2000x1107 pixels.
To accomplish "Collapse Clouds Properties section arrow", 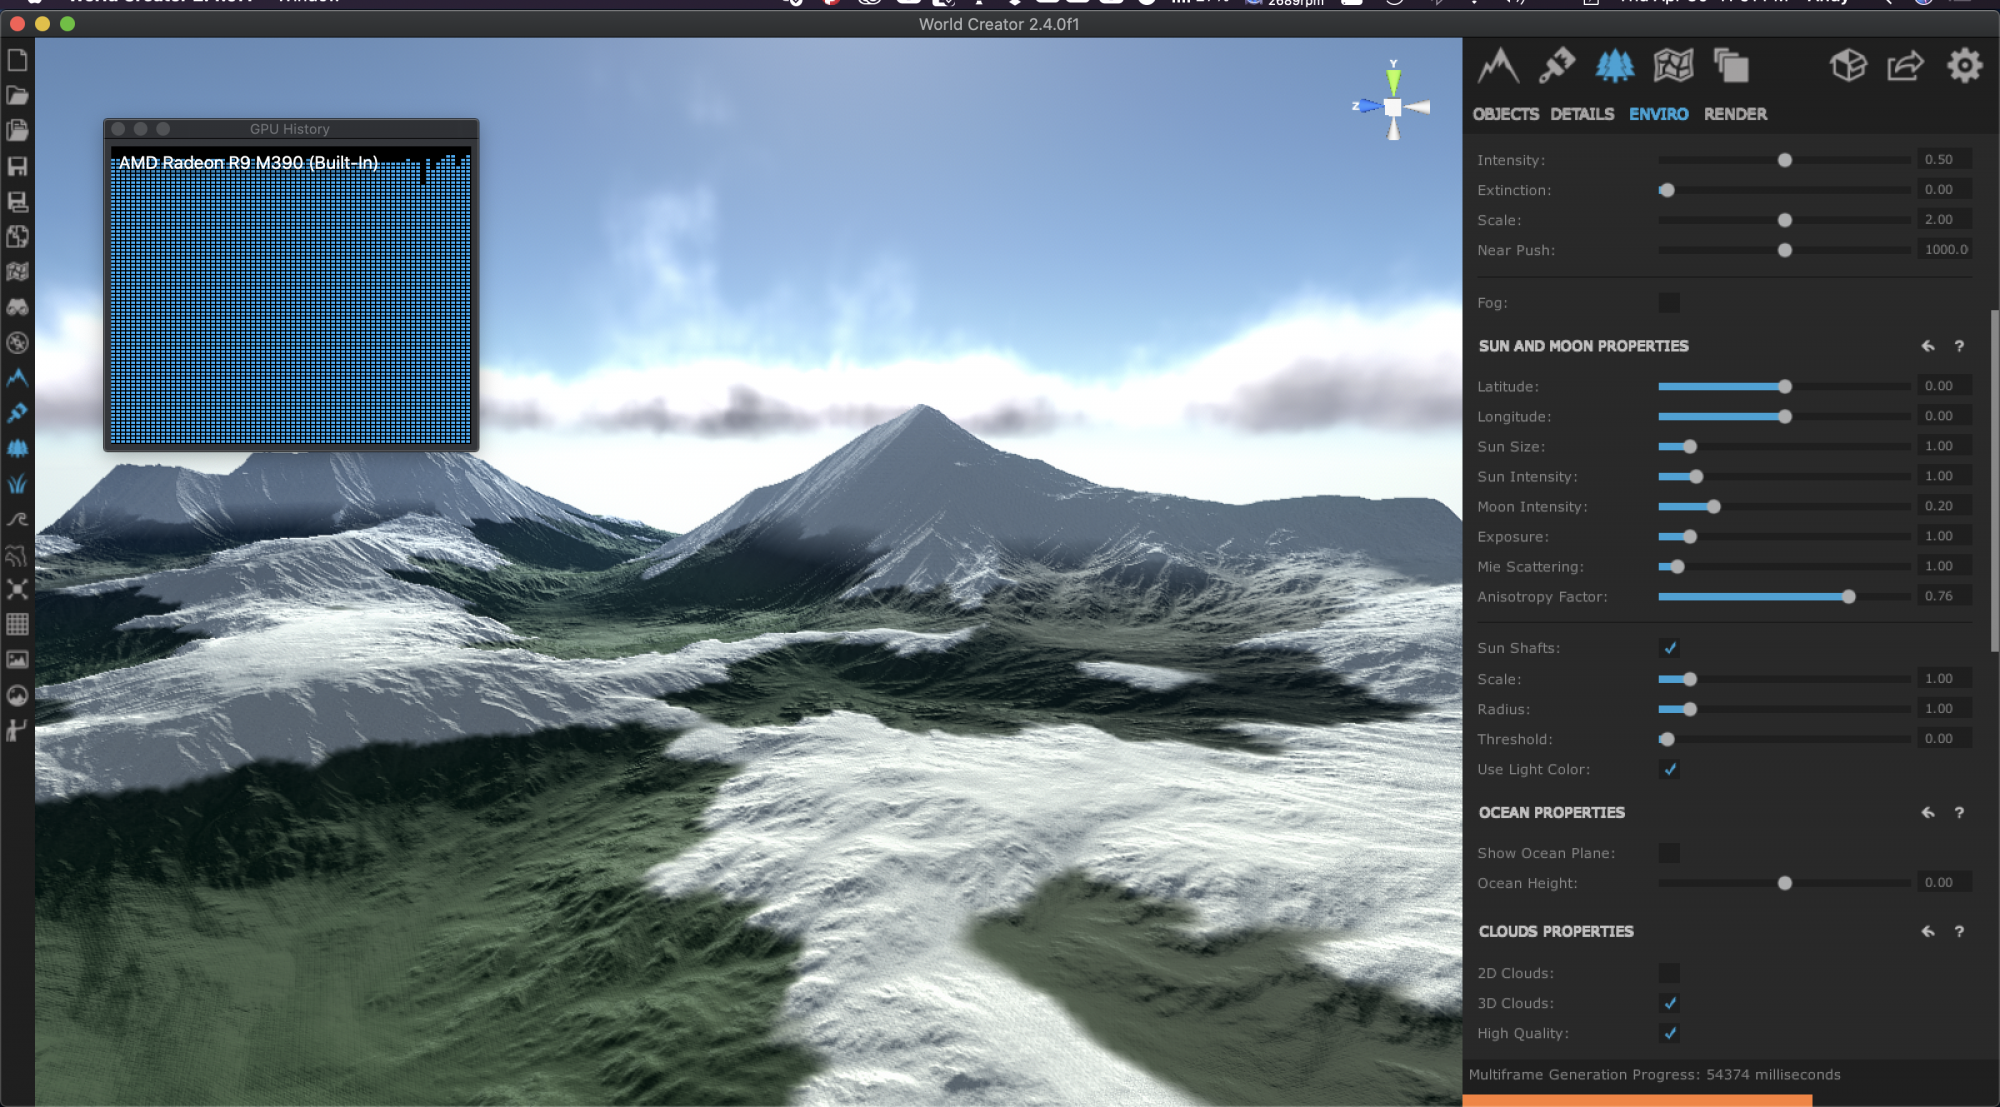I will tap(1927, 932).
